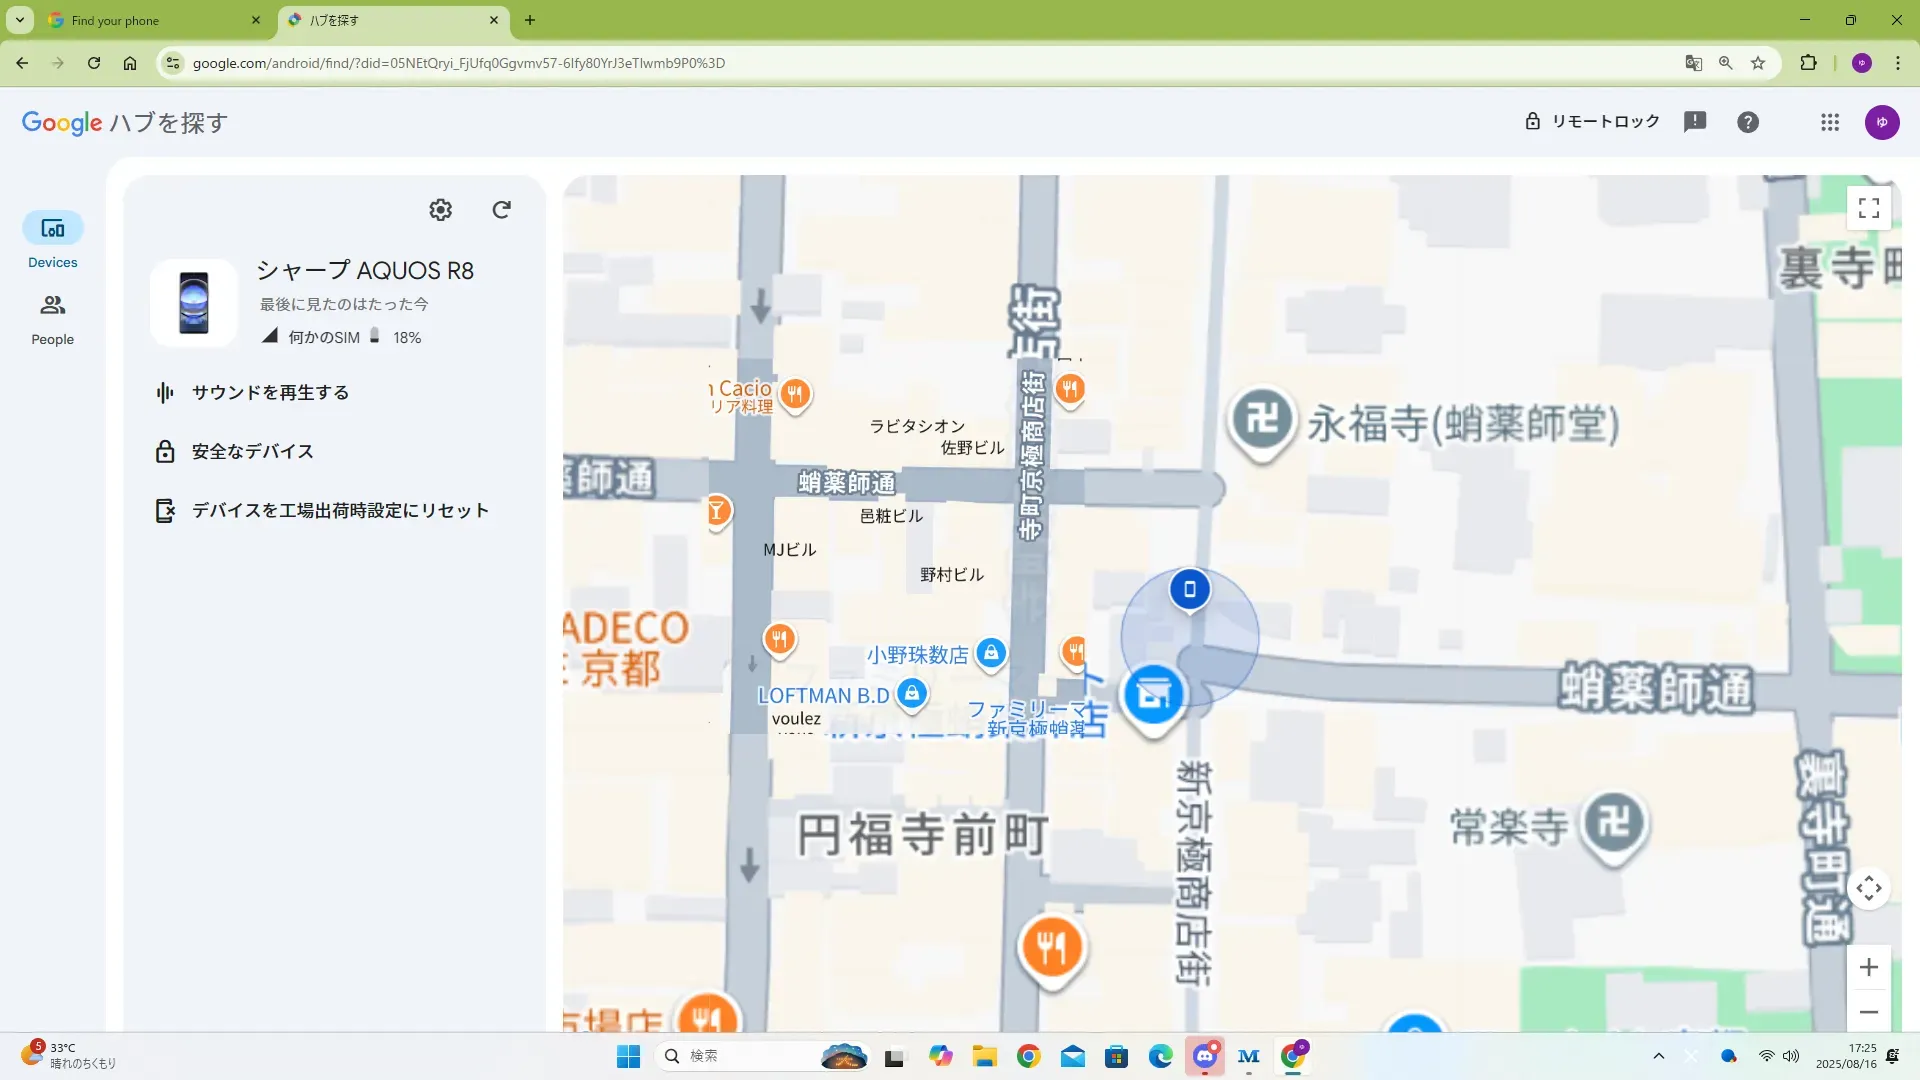
Task: Open the 安全なデバイス option
Action: click(252, 452)
